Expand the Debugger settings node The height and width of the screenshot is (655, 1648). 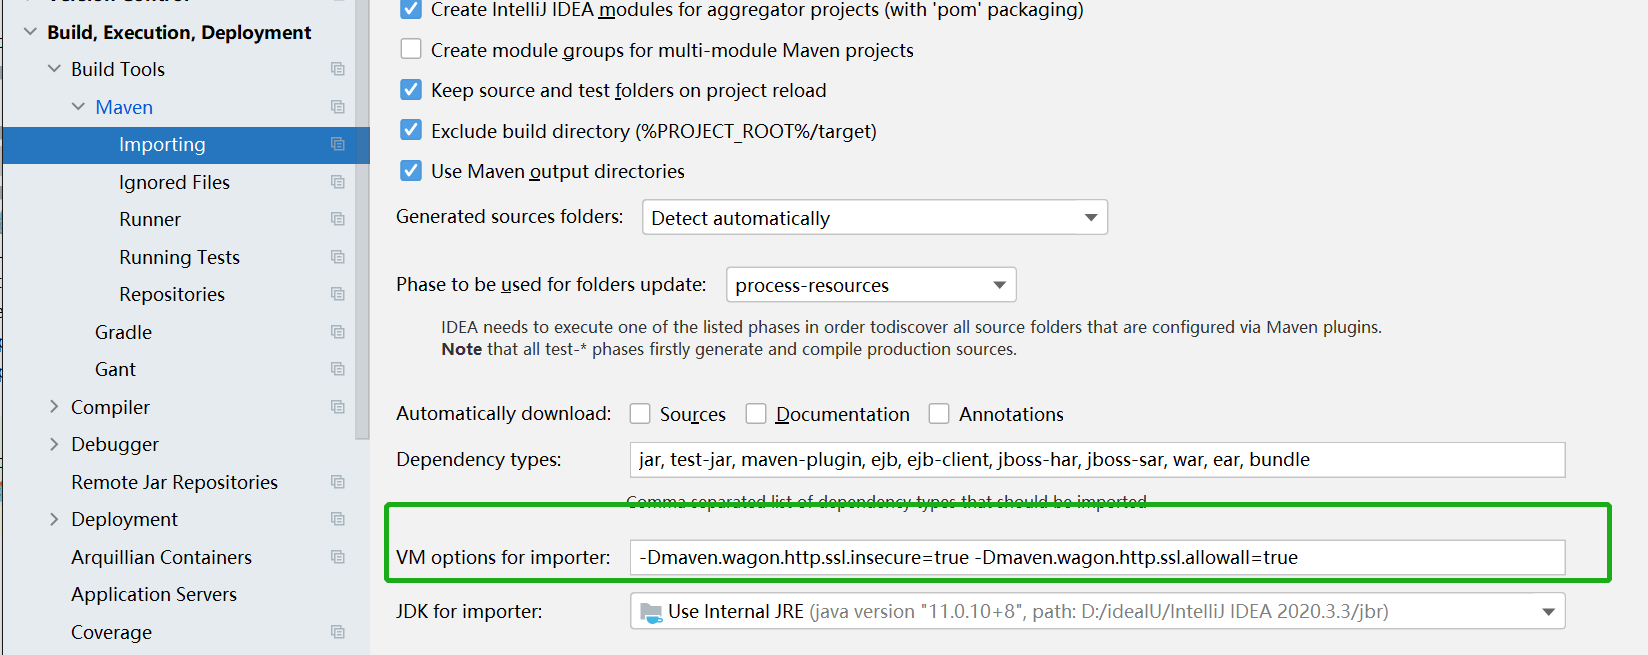[54, 444]
